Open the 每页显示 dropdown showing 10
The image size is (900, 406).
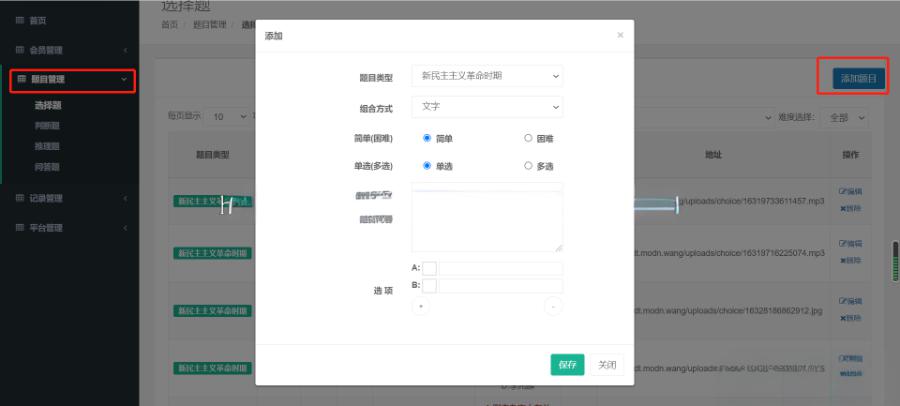tap(229, 117)
